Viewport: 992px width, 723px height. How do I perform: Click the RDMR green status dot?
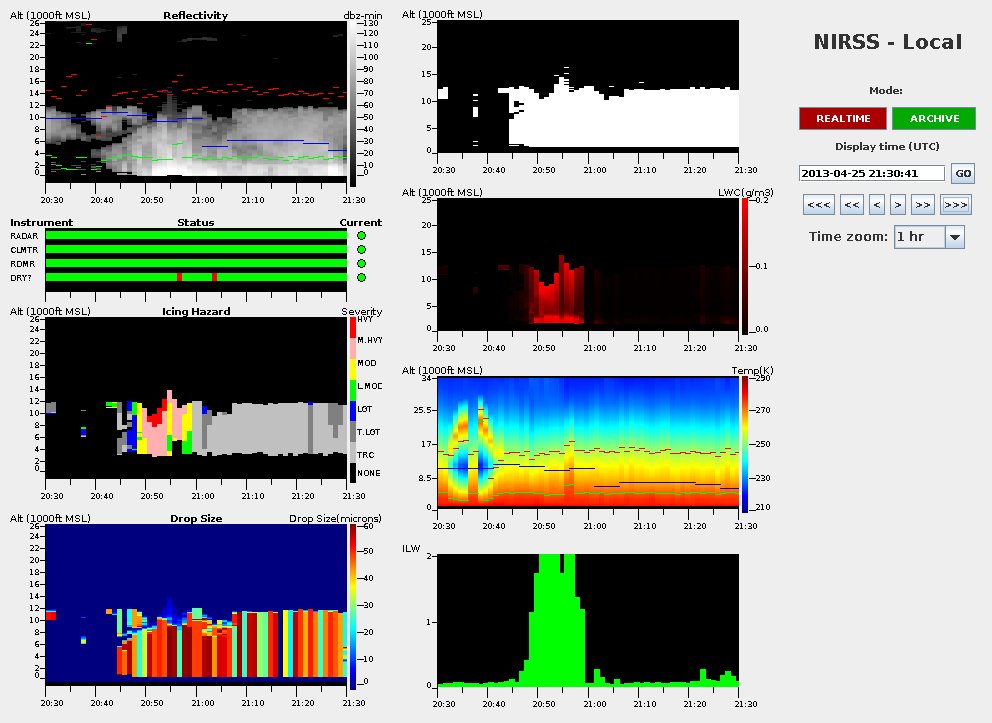361,263
